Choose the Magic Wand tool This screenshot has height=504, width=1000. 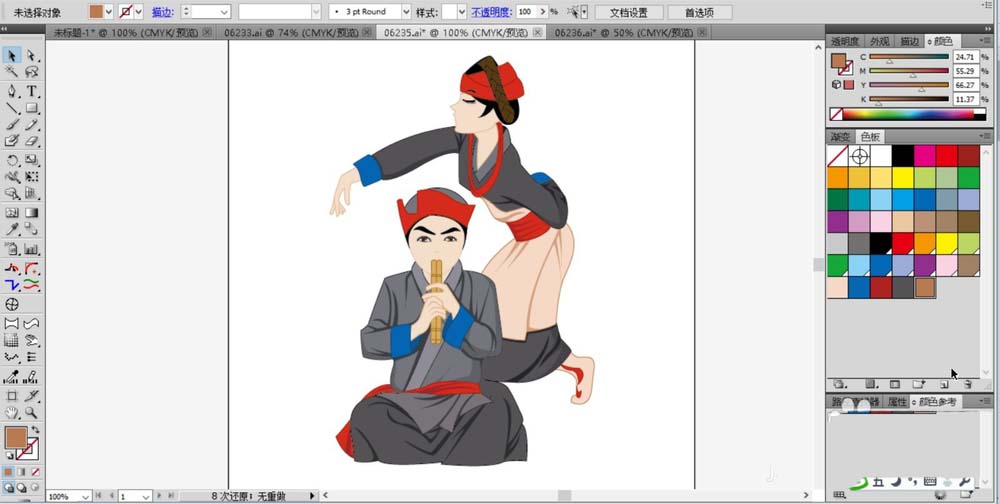tap(12, 72)
